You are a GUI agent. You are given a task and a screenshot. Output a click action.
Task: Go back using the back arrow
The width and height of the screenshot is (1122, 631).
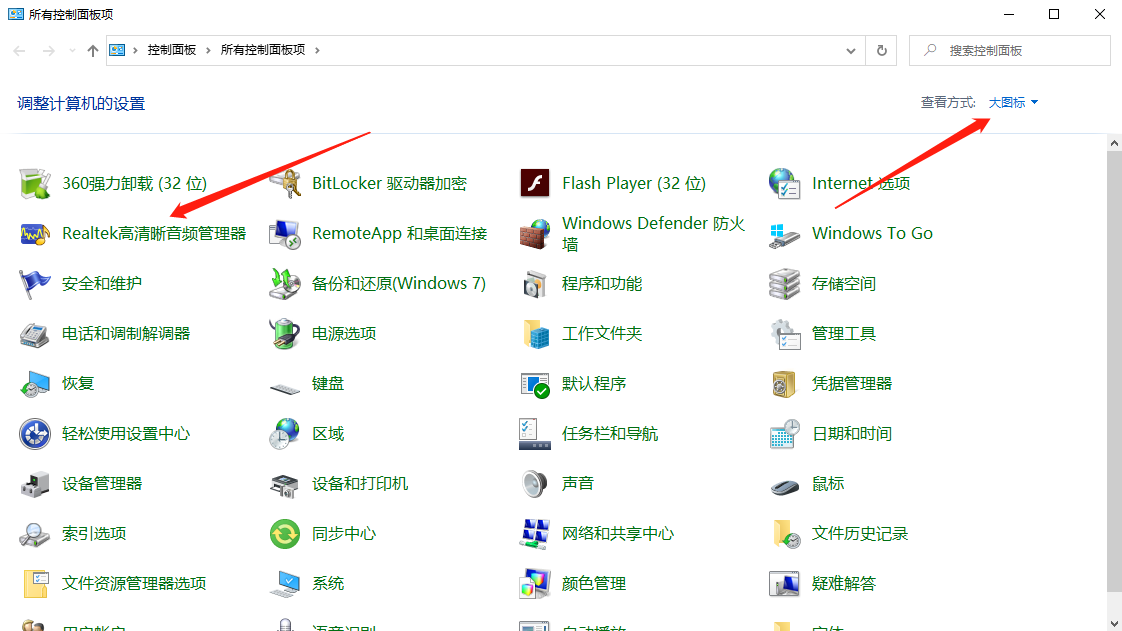(x=19, y=51)
